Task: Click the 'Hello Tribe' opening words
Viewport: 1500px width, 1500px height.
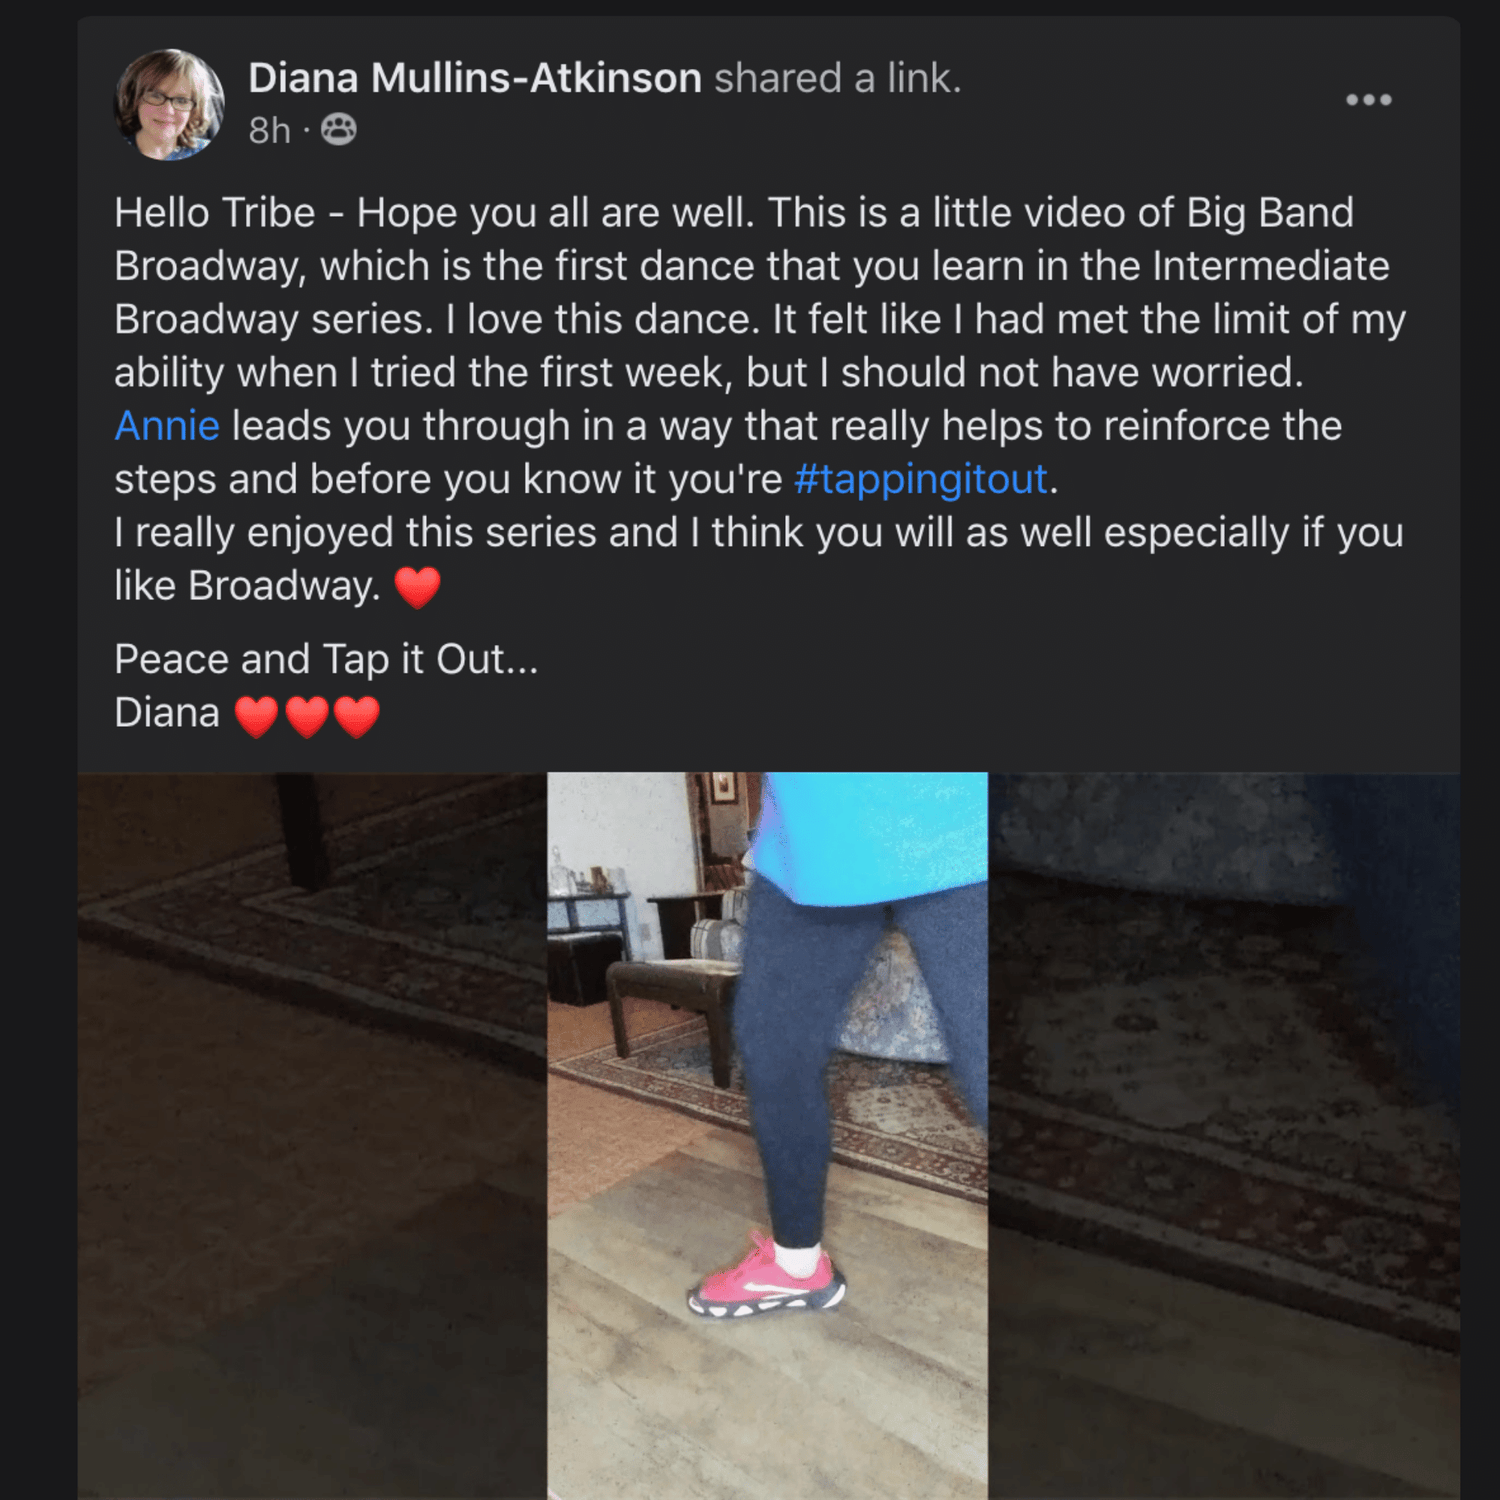Action: [x=214, y=213]
